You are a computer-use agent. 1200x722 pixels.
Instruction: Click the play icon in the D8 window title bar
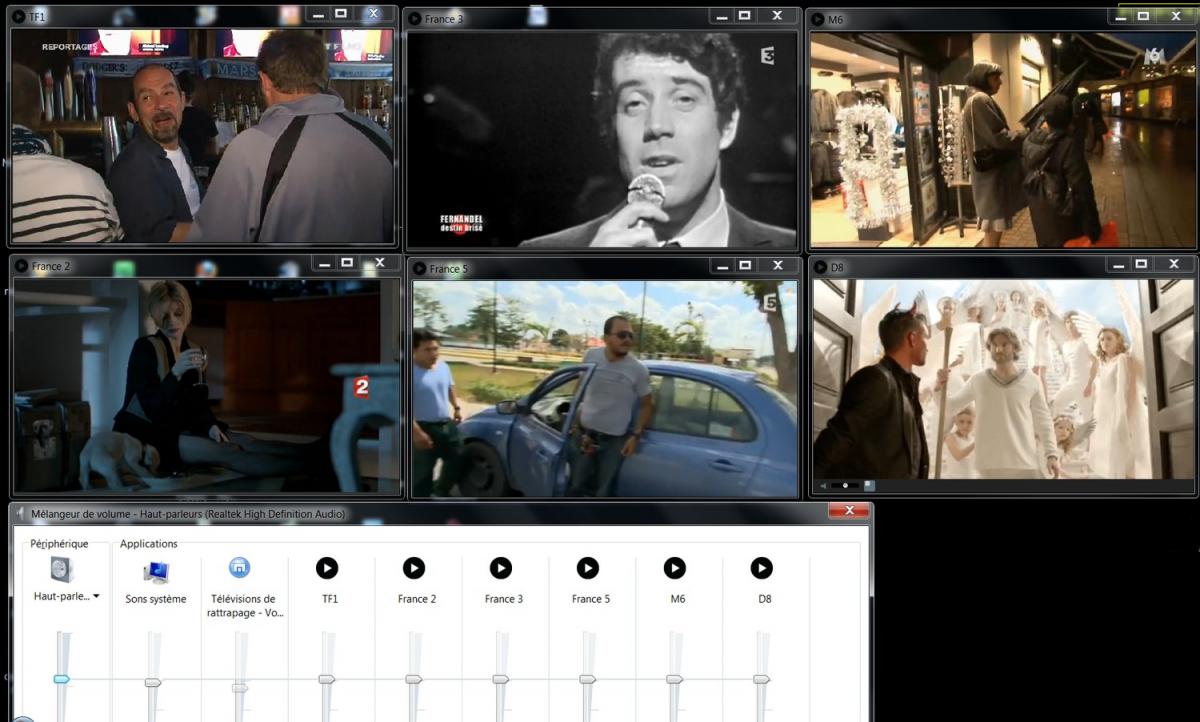pos(820,267)
